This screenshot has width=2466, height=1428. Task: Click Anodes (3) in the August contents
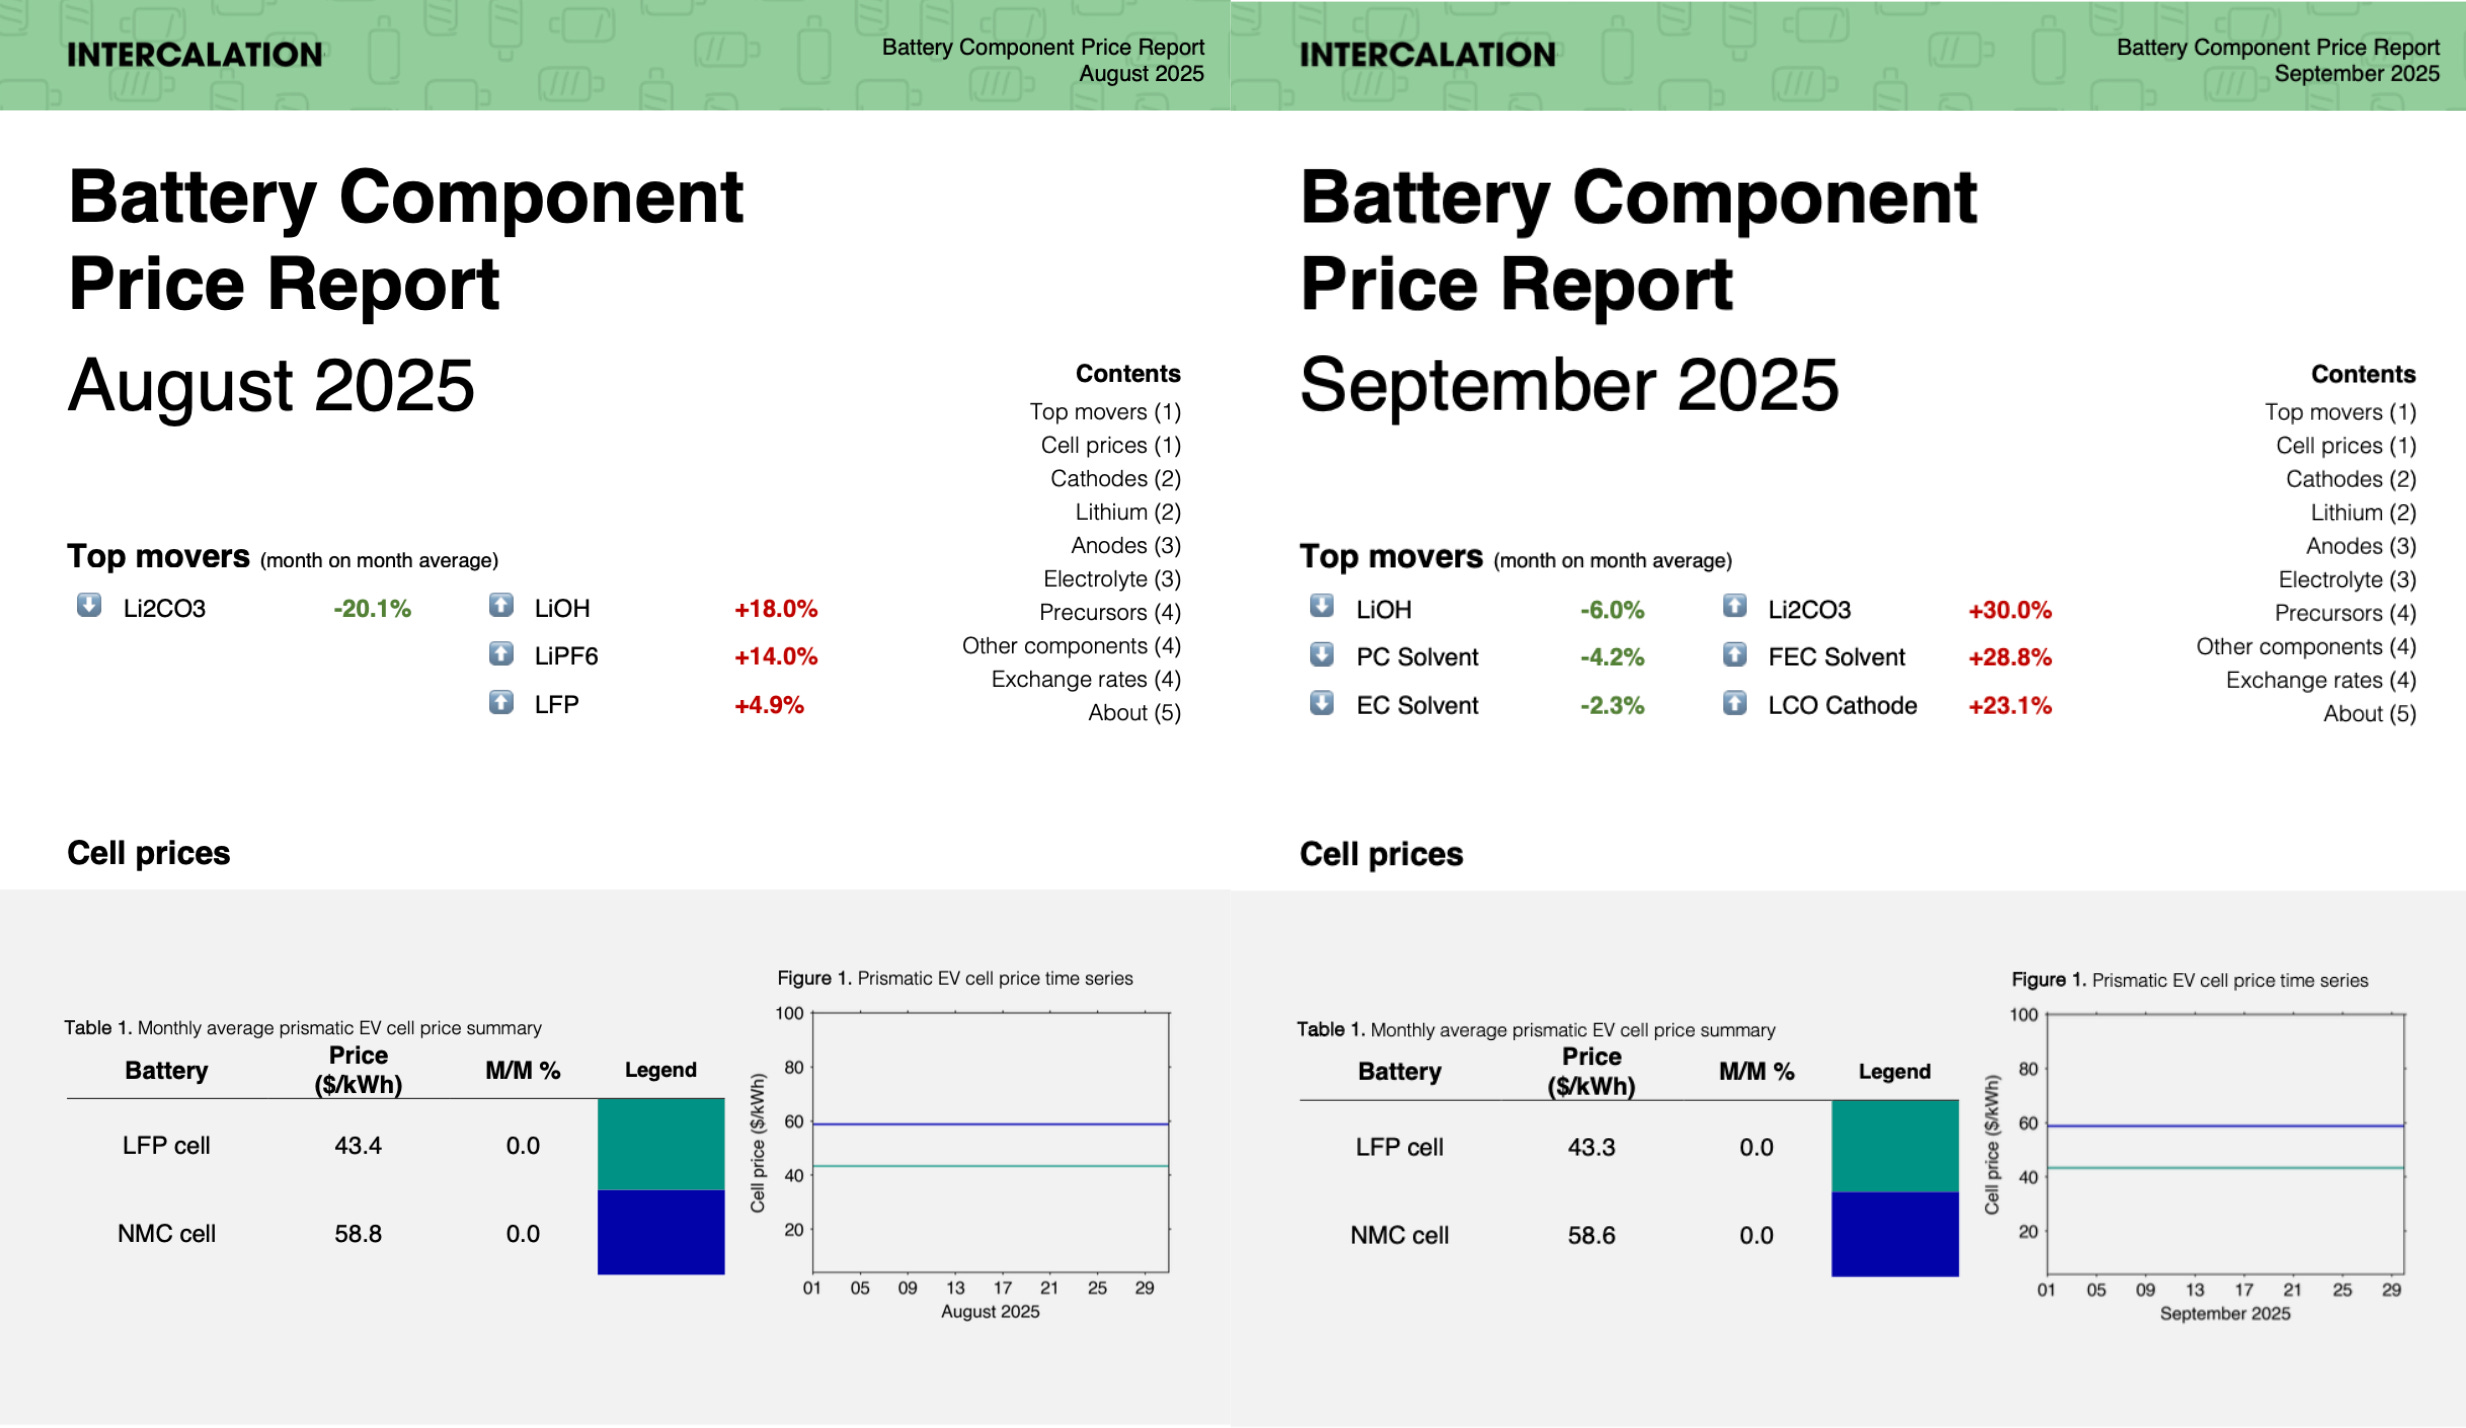click(1125, 546)
